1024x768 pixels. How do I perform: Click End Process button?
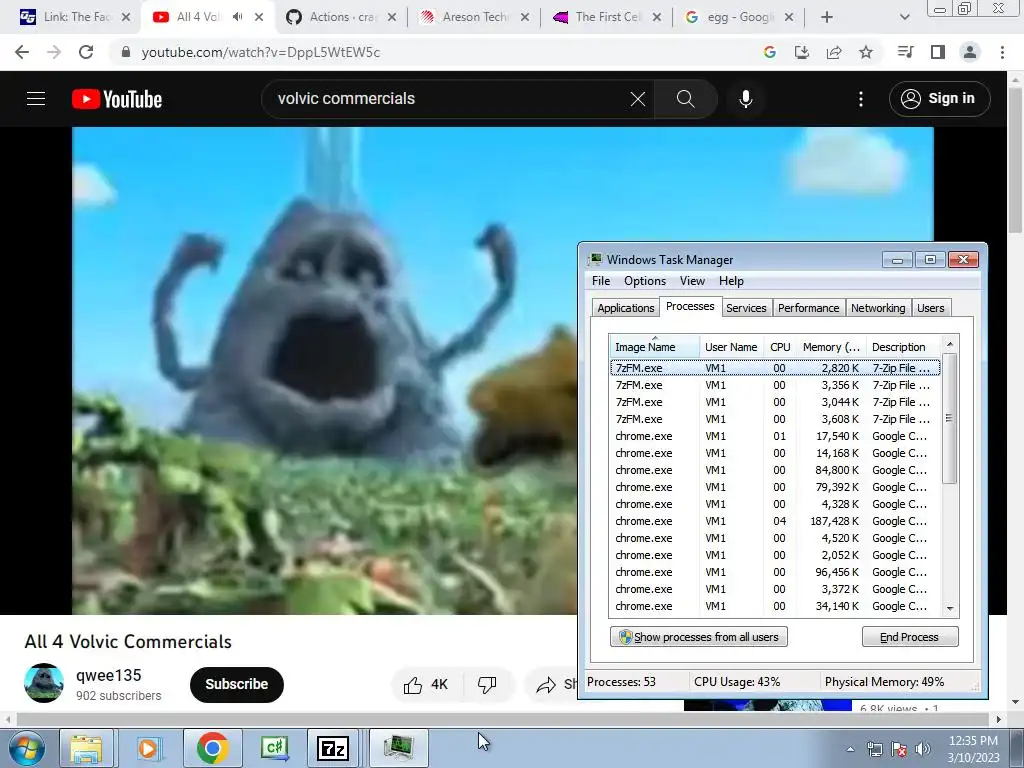click(910, 637)
